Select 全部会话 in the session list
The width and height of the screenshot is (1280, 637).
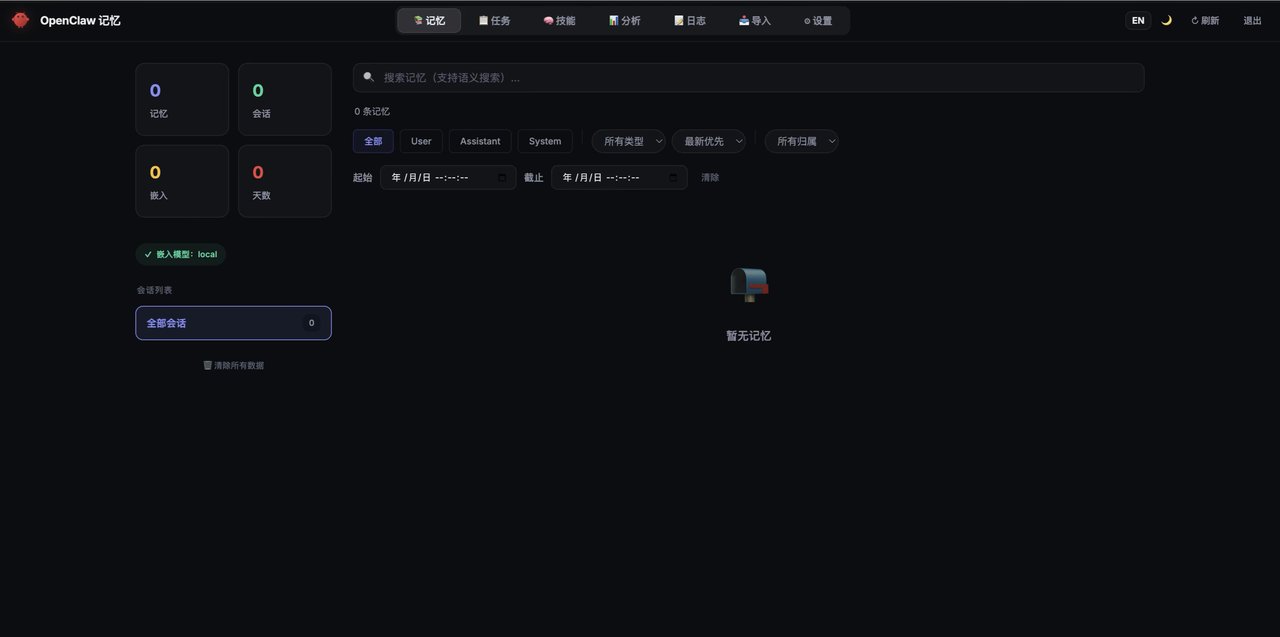tap(233, 323)
